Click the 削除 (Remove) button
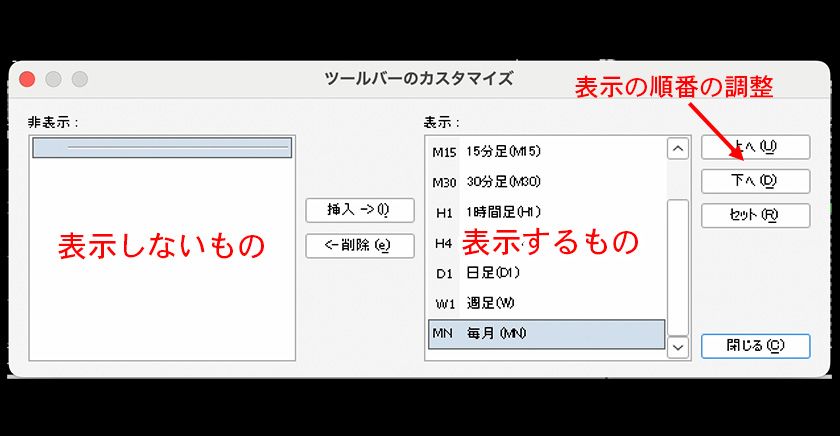Image resolution: width=840 pixels, height=436 pixels. tap(359, 245)
